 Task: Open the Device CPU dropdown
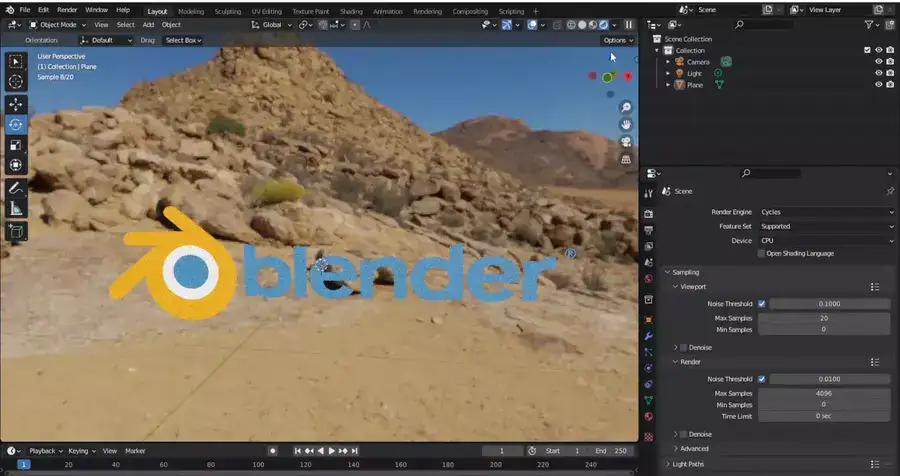coord(827,241)
